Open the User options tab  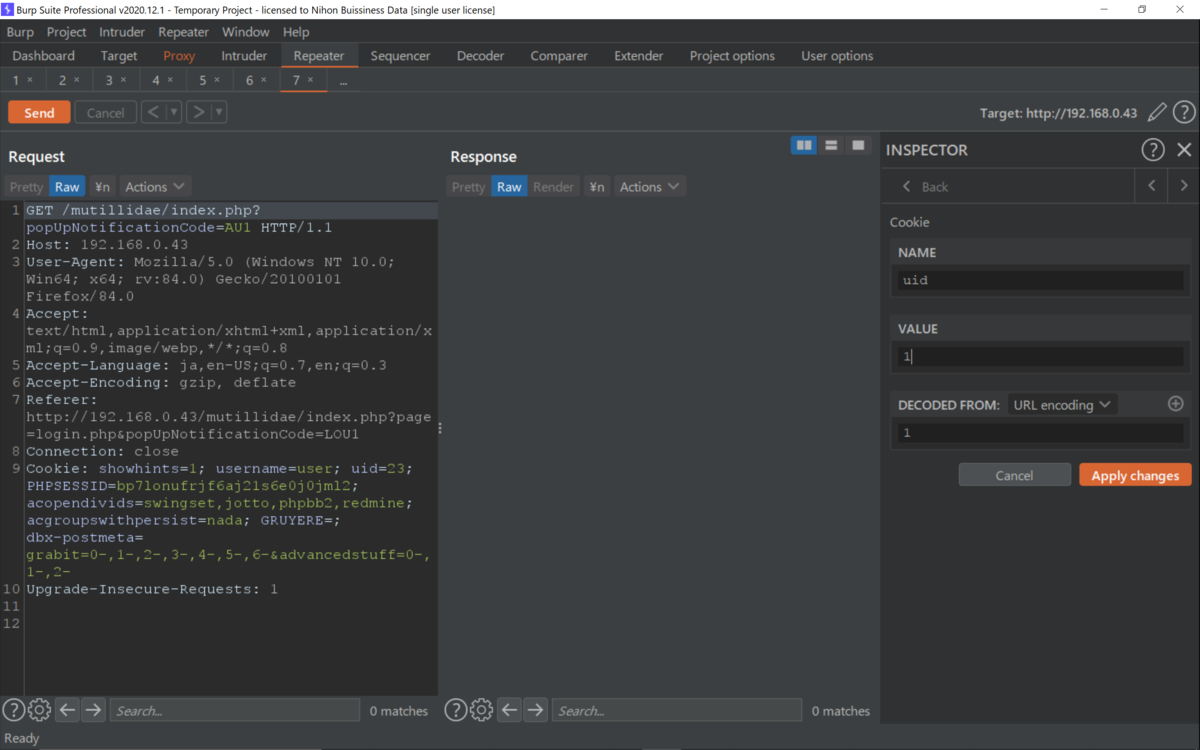837,56
